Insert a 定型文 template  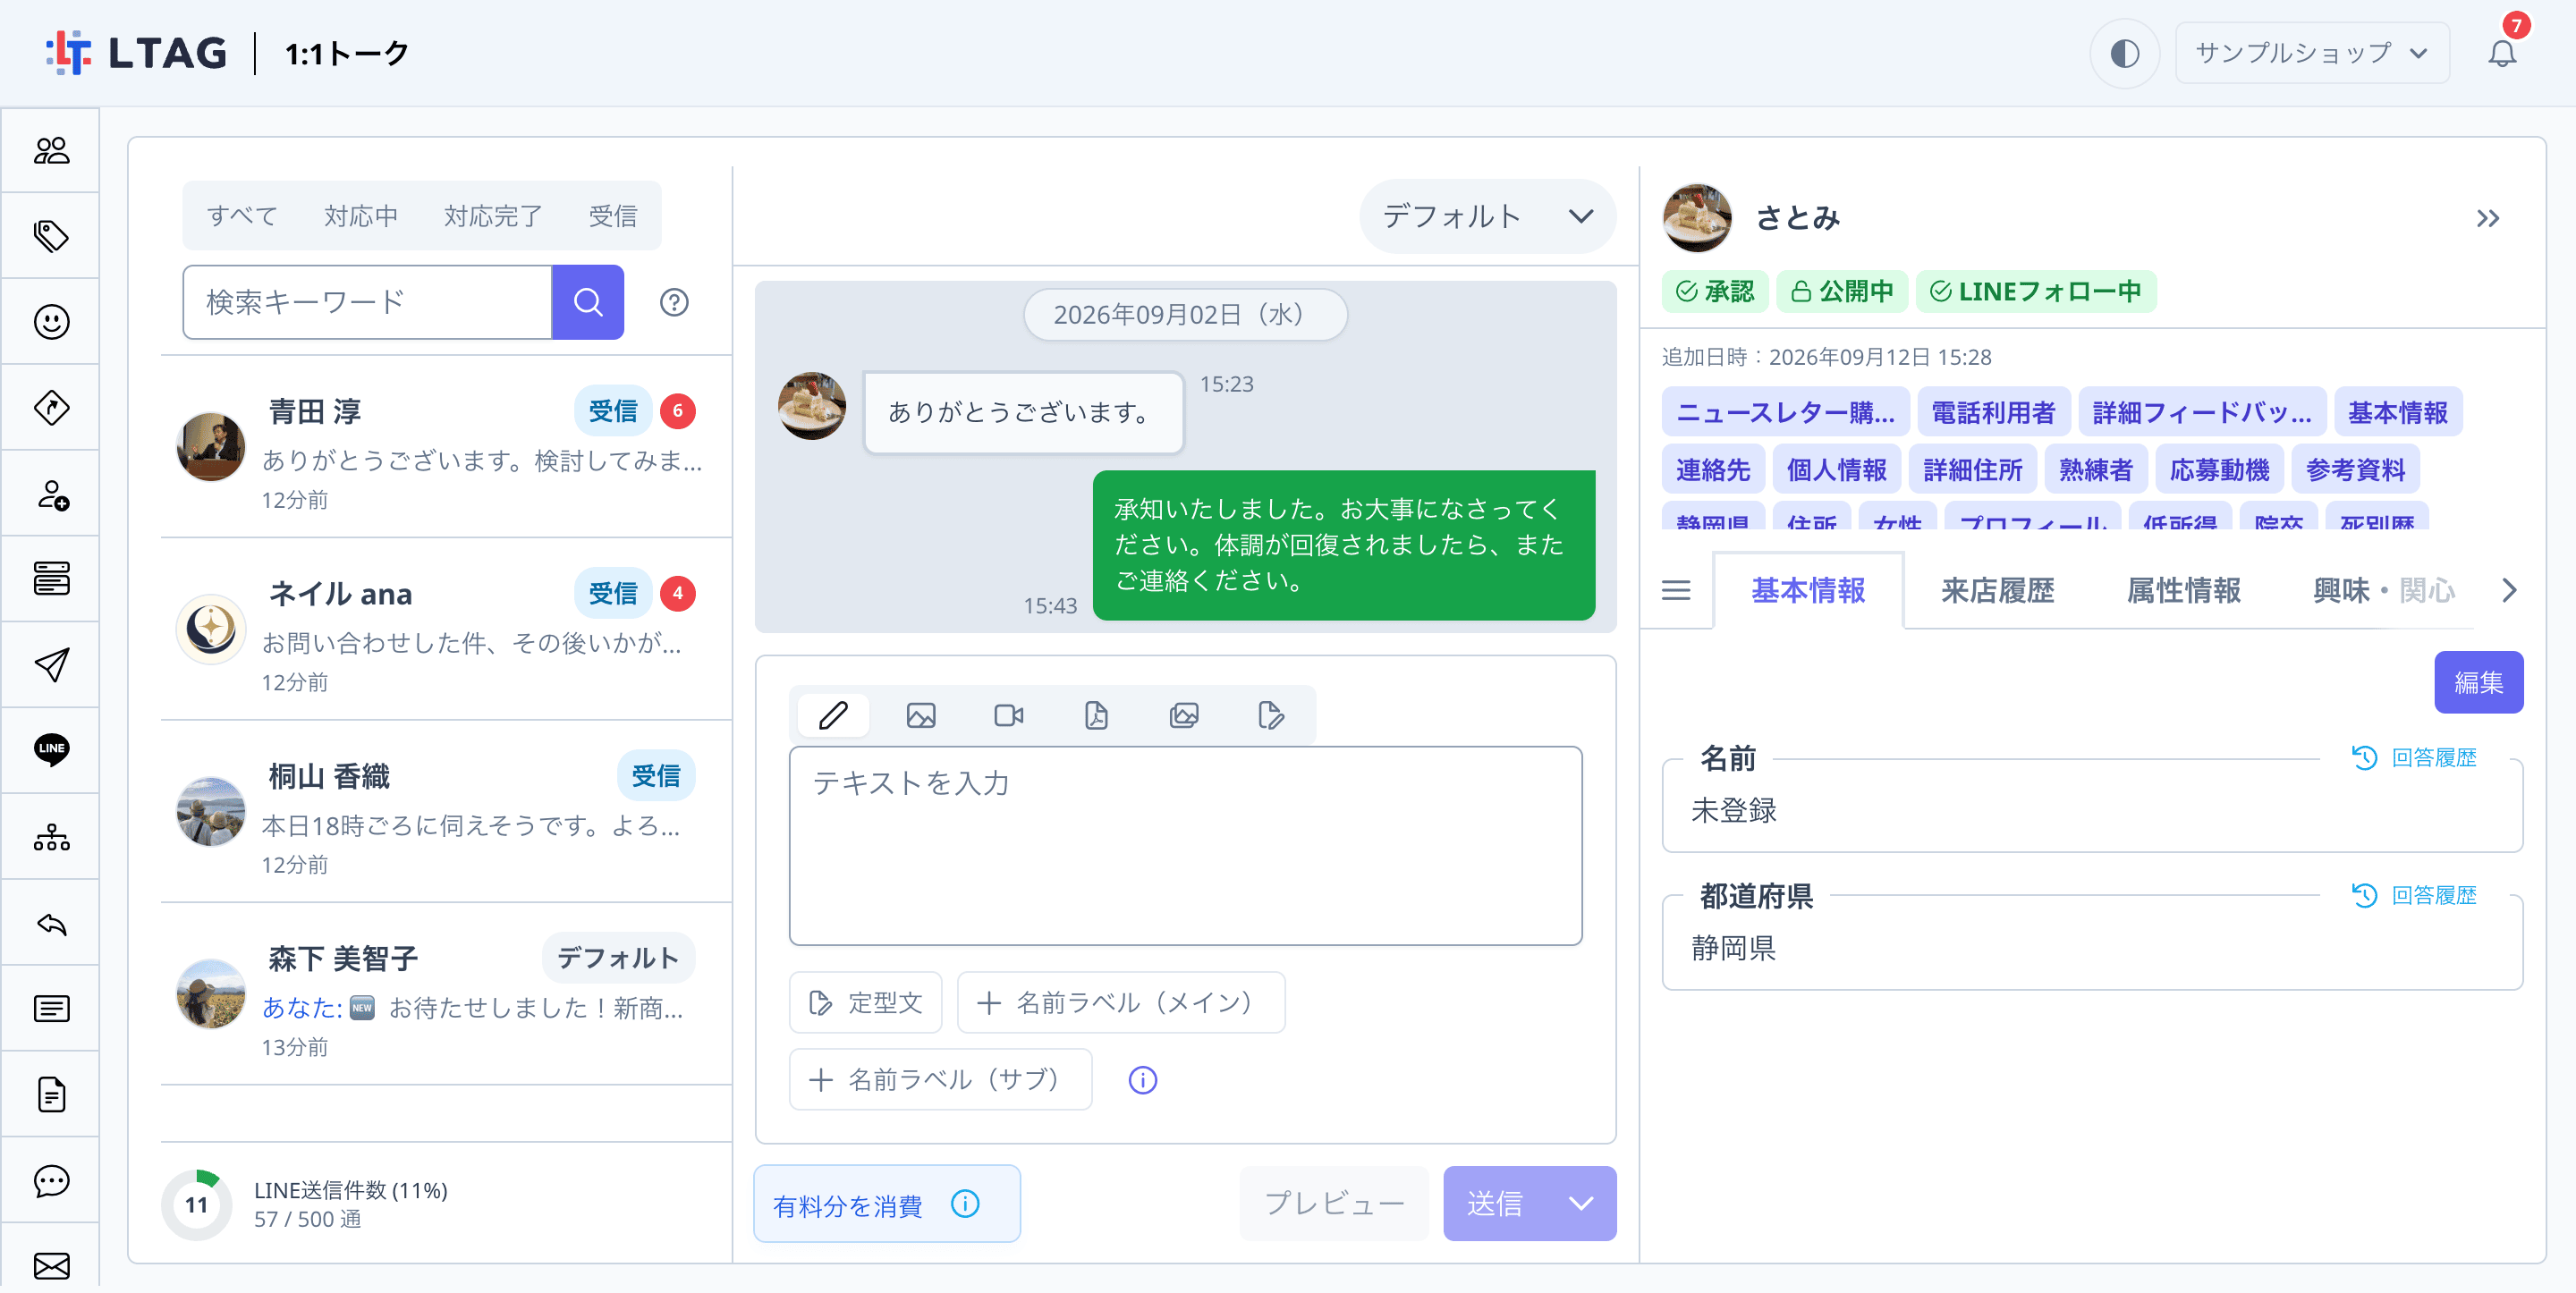(865, 1002)
